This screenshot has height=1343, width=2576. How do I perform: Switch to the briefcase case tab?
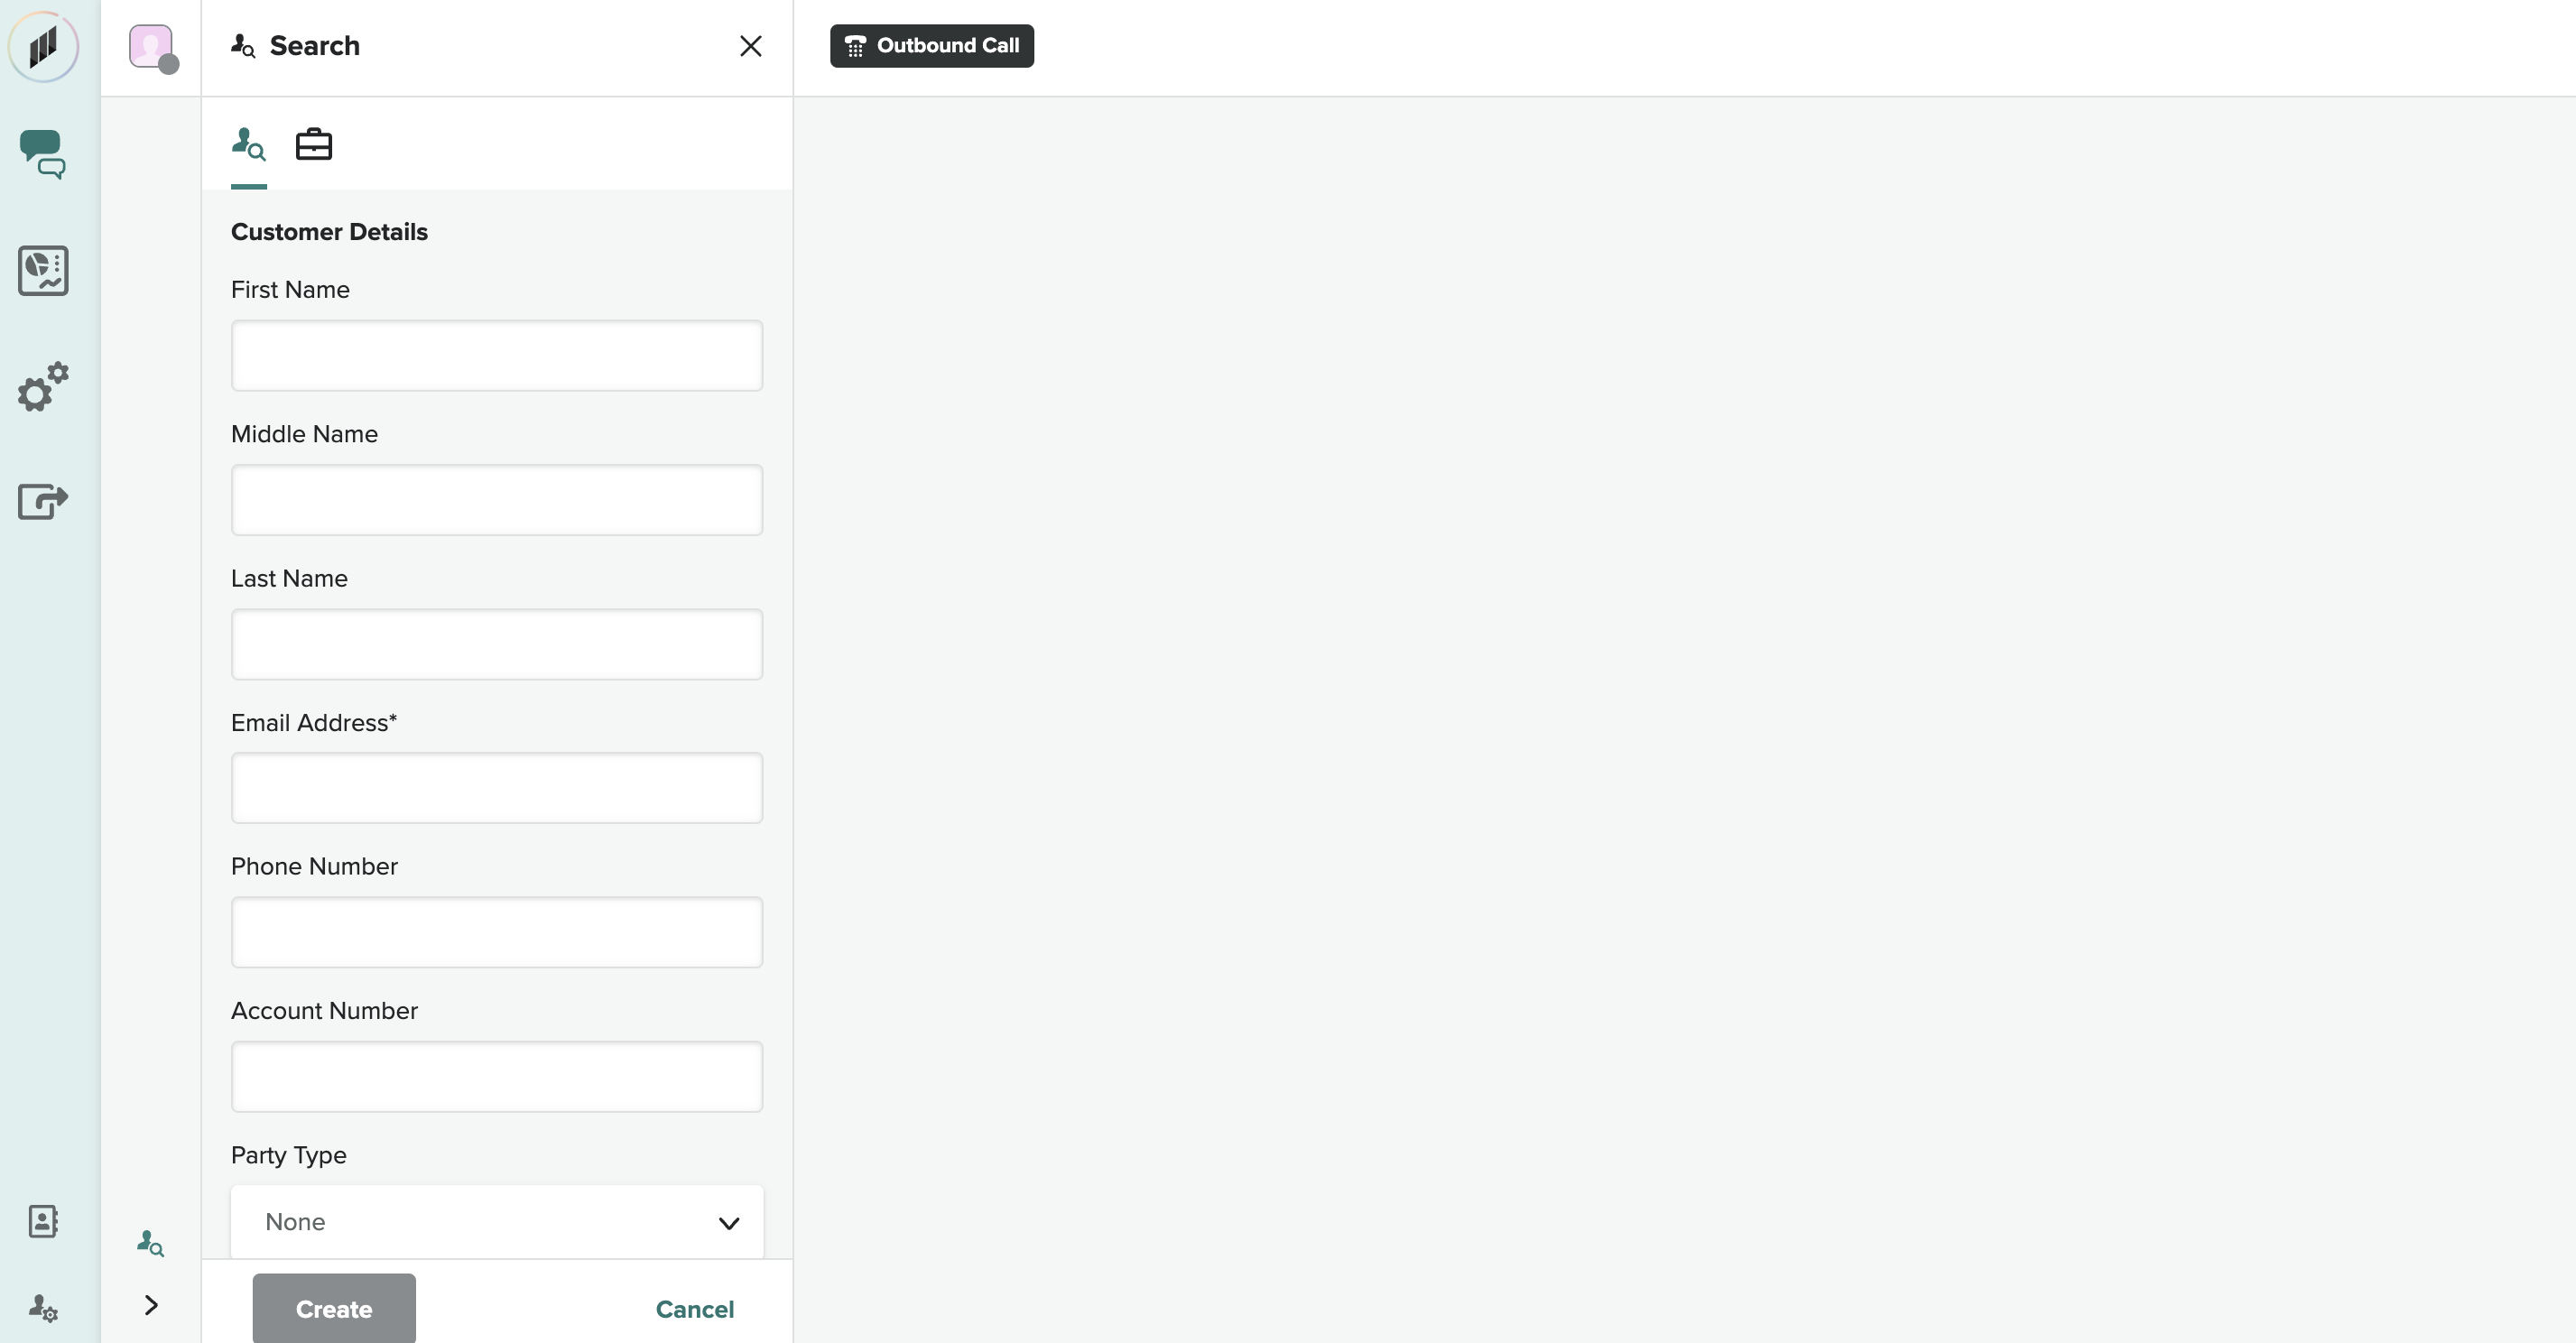(x=314, y=145)
